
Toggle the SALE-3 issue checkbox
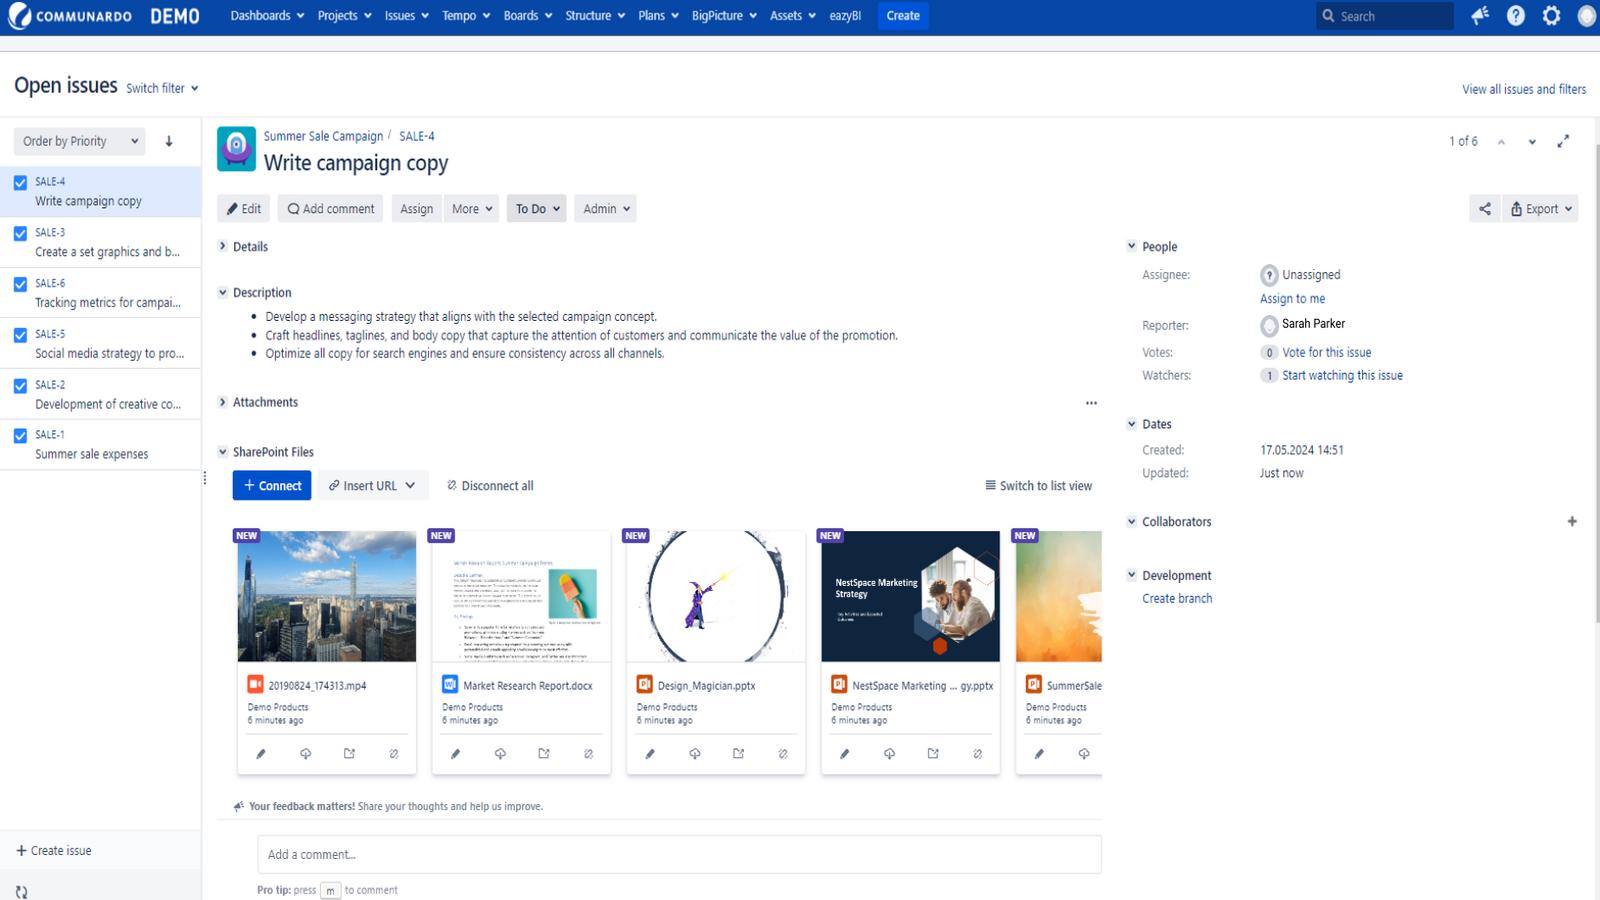20,234
